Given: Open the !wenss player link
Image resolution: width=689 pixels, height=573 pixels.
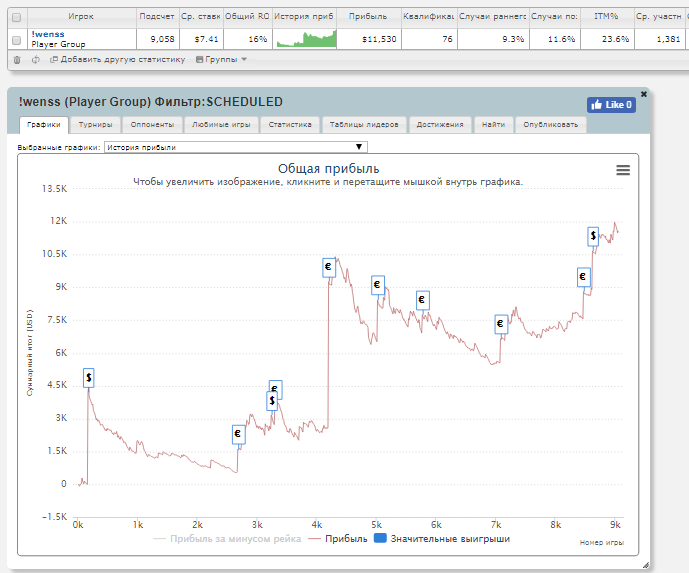Looking at the screenshot, I should (47, 34).
